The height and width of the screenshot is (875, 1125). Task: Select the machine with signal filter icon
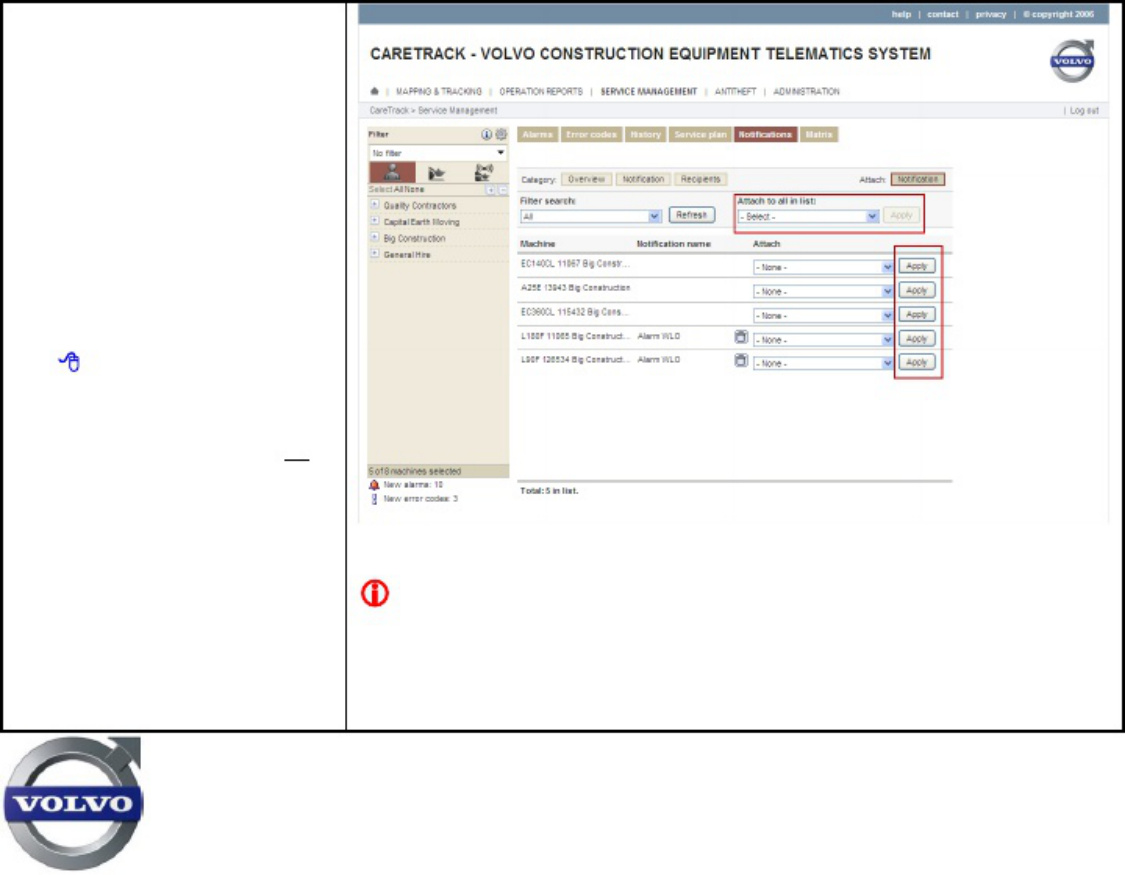484,172
